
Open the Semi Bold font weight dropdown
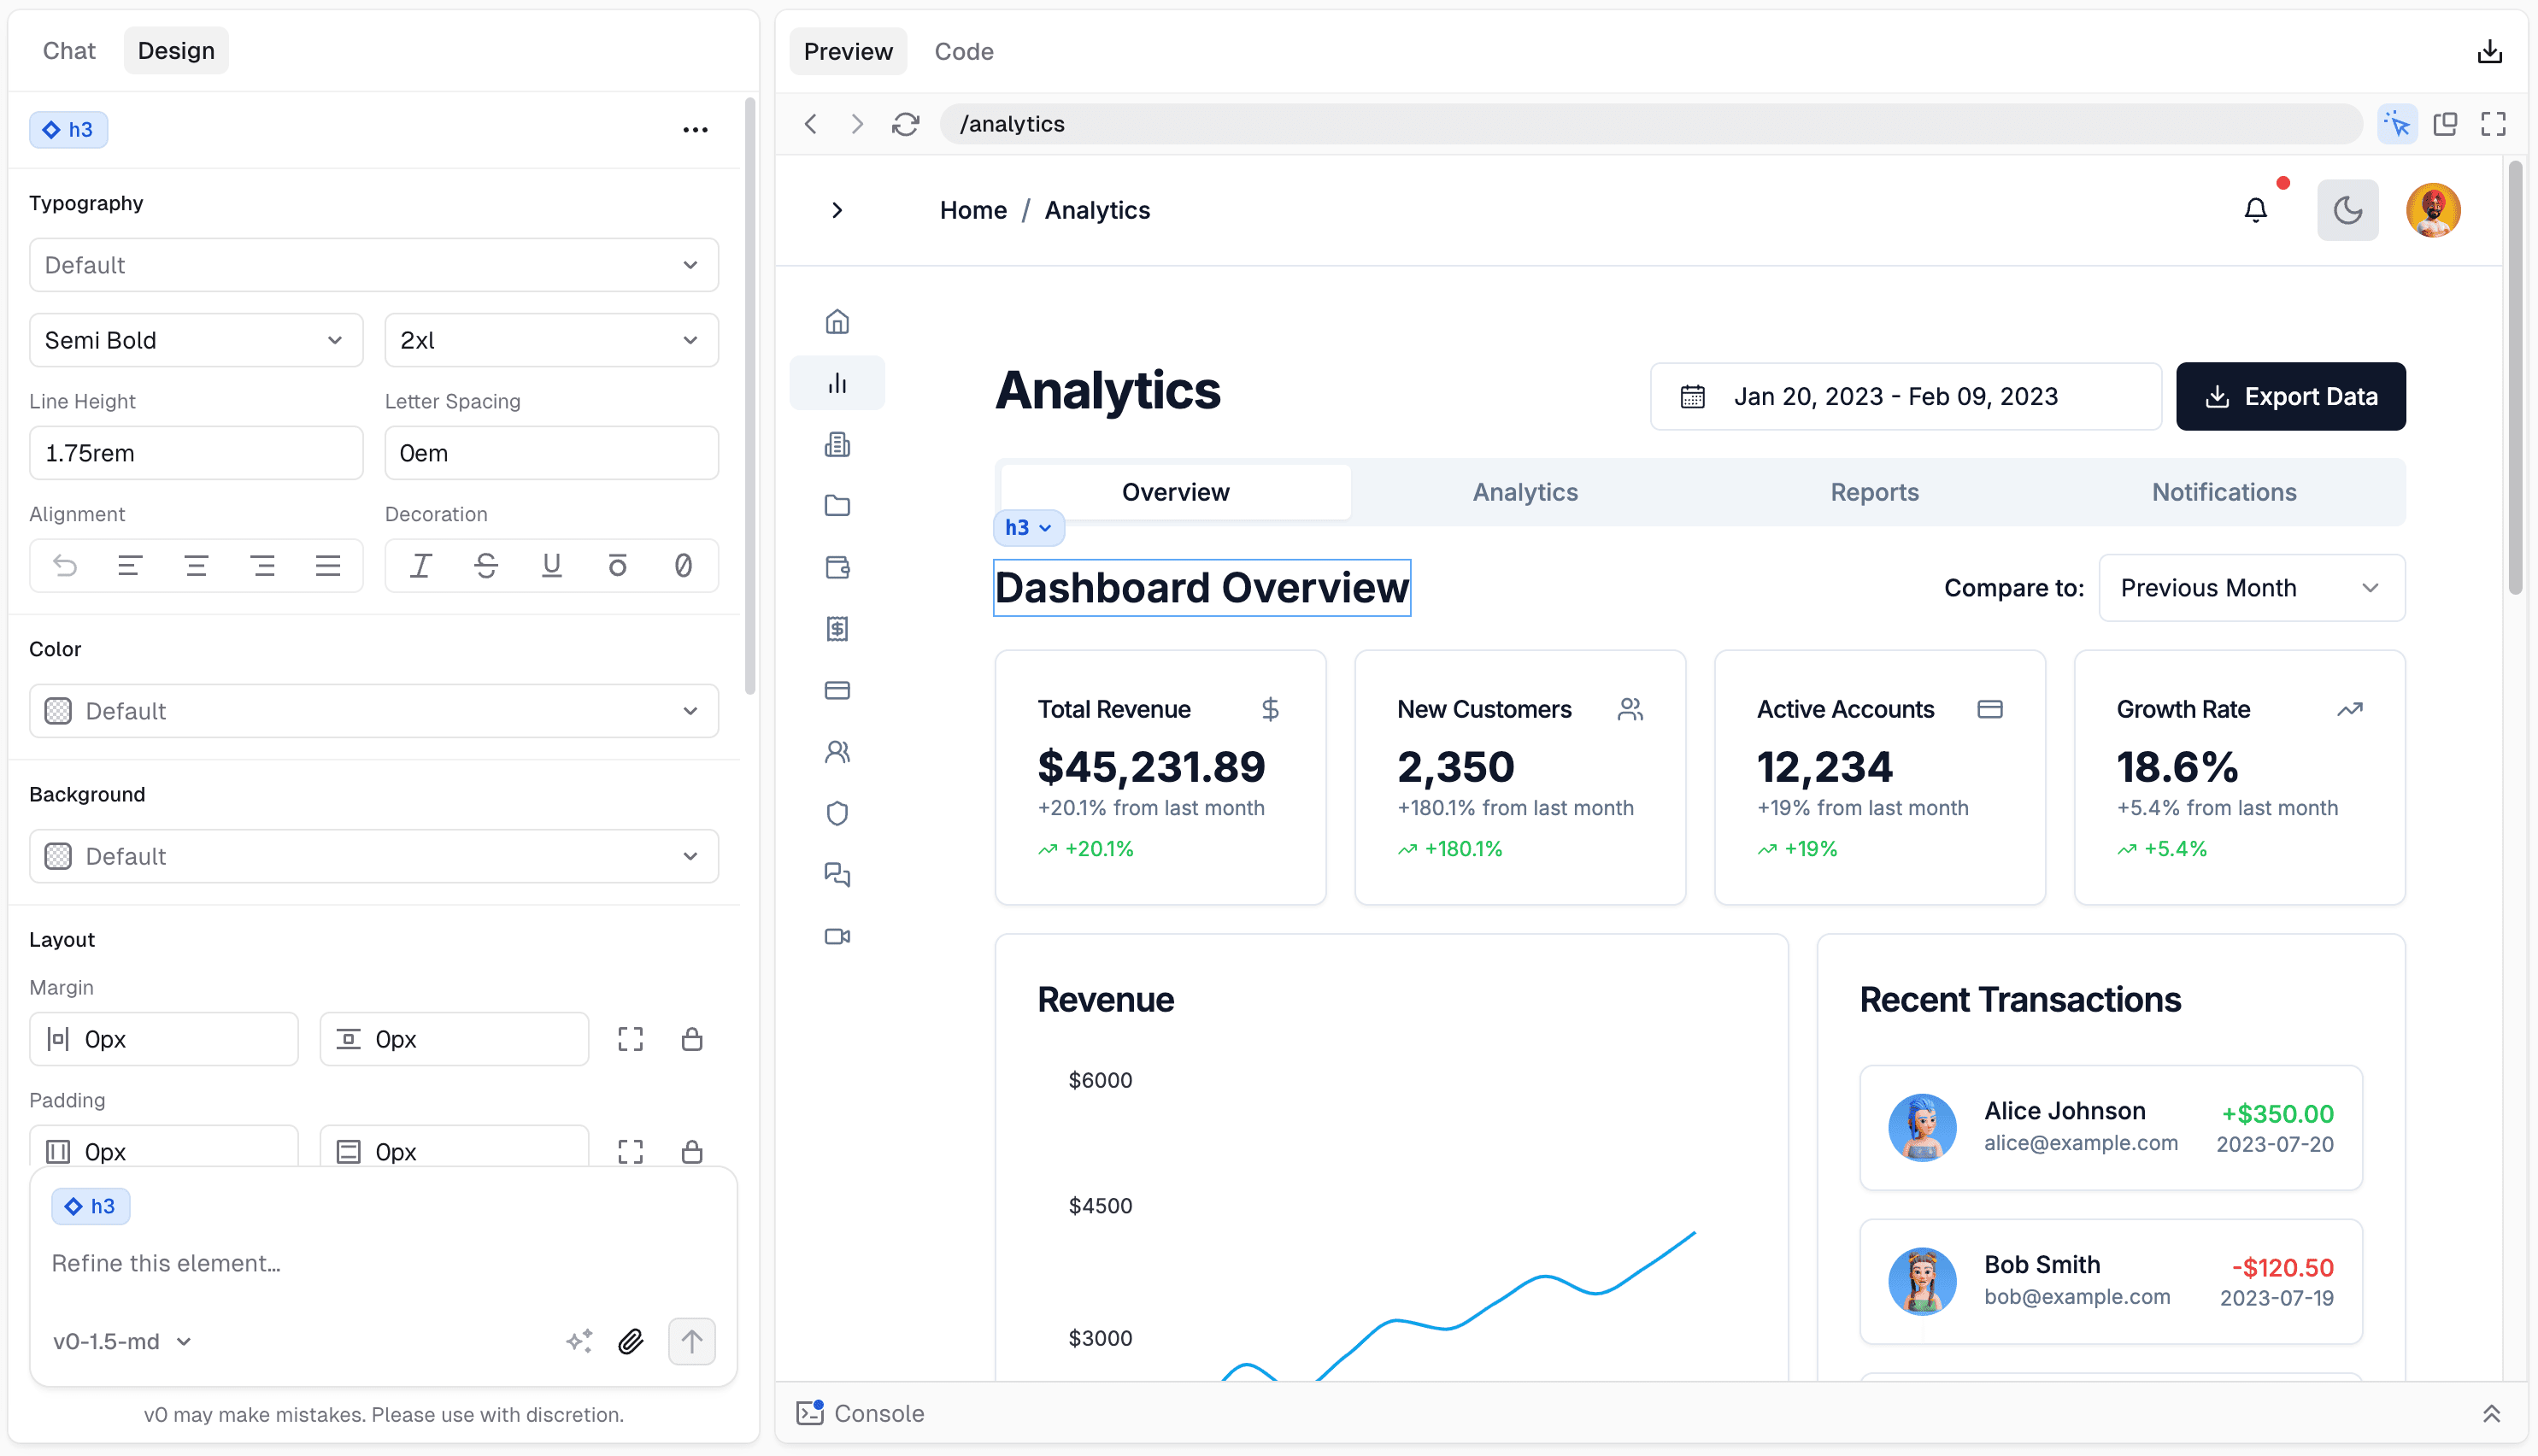pos(195,340)
